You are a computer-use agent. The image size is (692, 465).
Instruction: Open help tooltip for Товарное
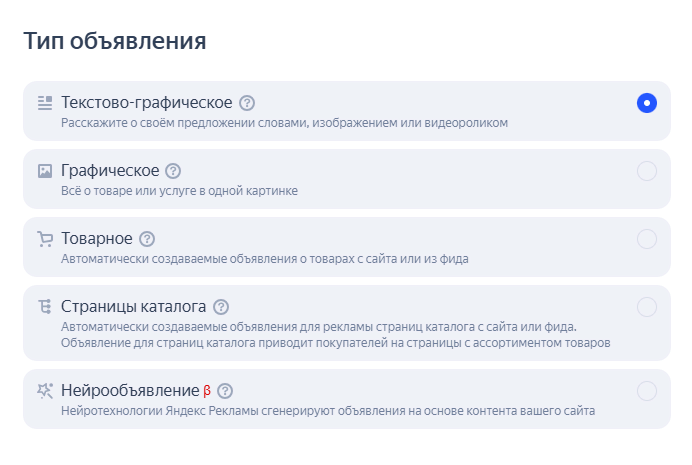click(x=147, y=239)
